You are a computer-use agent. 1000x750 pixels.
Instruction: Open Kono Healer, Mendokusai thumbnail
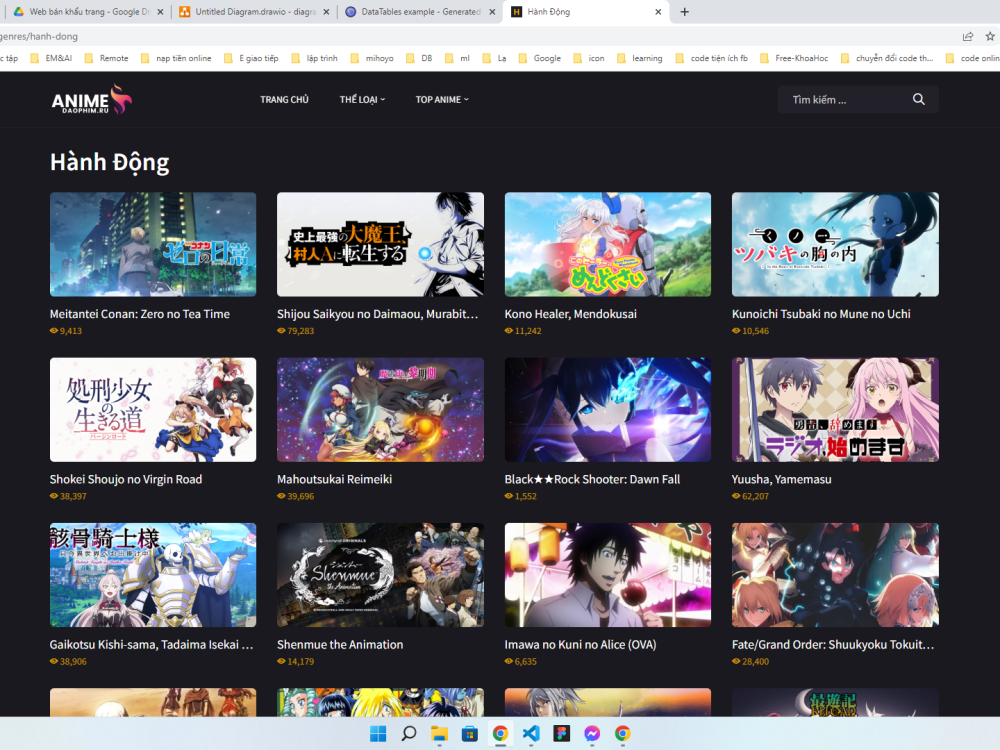point(608,244)
